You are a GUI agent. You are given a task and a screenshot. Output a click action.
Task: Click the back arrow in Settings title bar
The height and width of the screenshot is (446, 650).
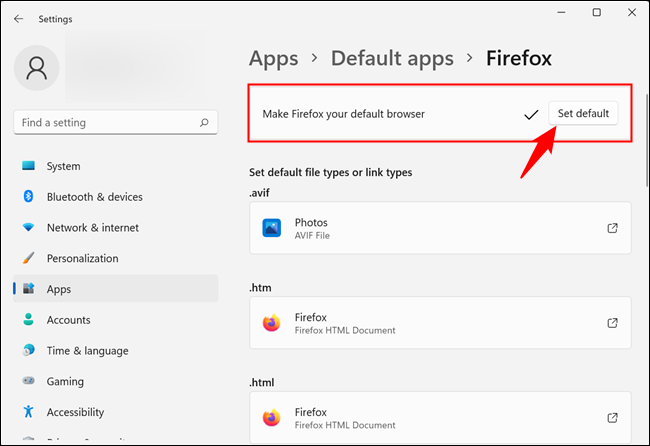click(19, 18)
